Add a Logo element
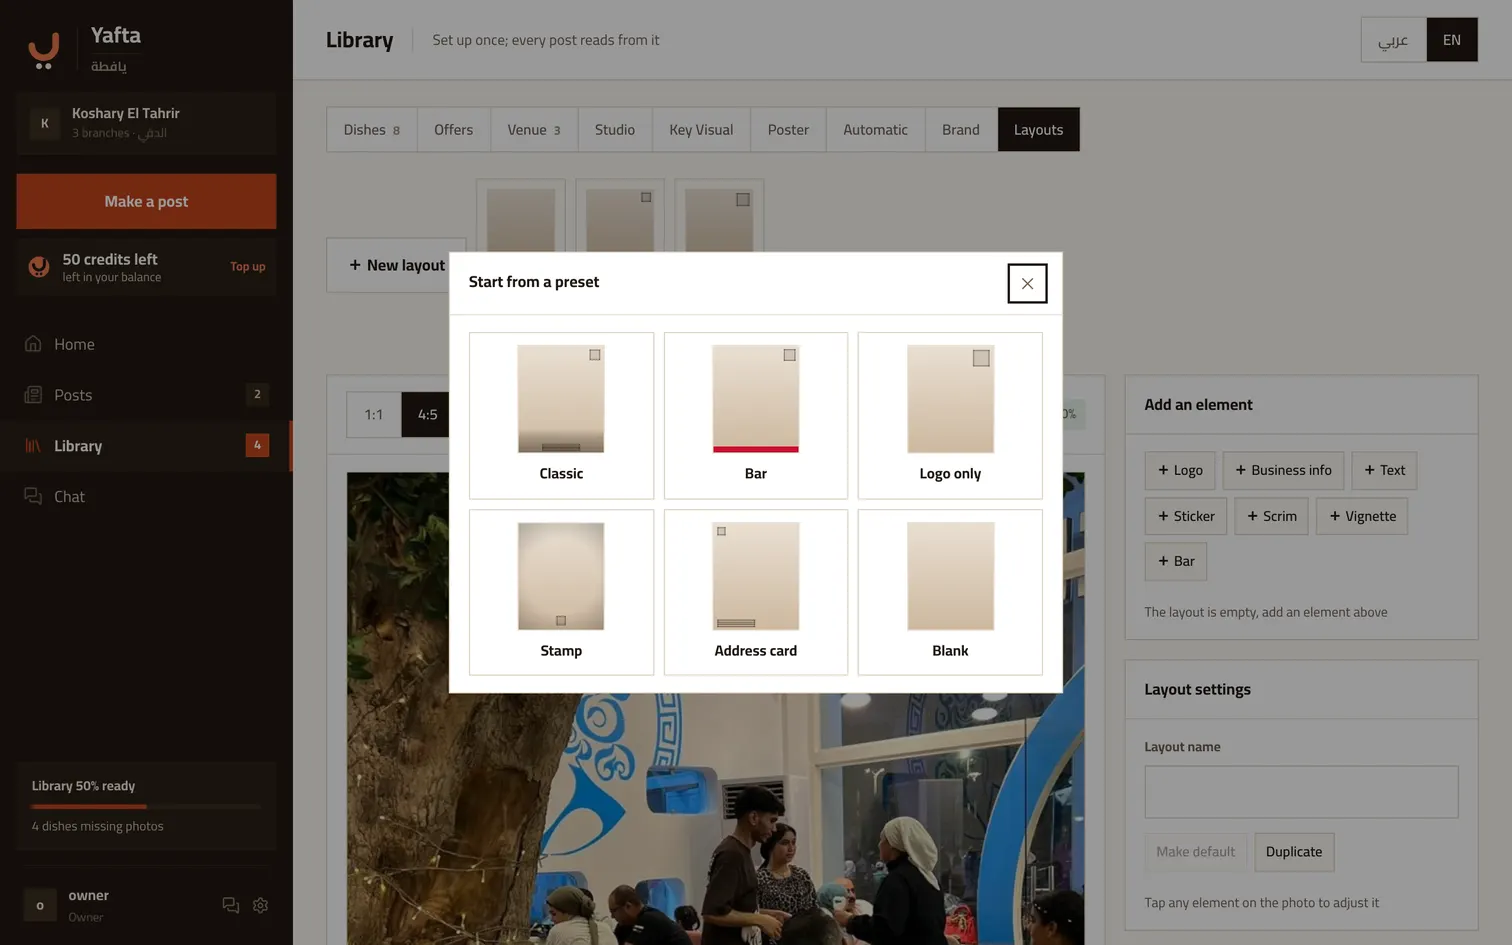Screen dimensions: 1512x945 pos(1180,470)
